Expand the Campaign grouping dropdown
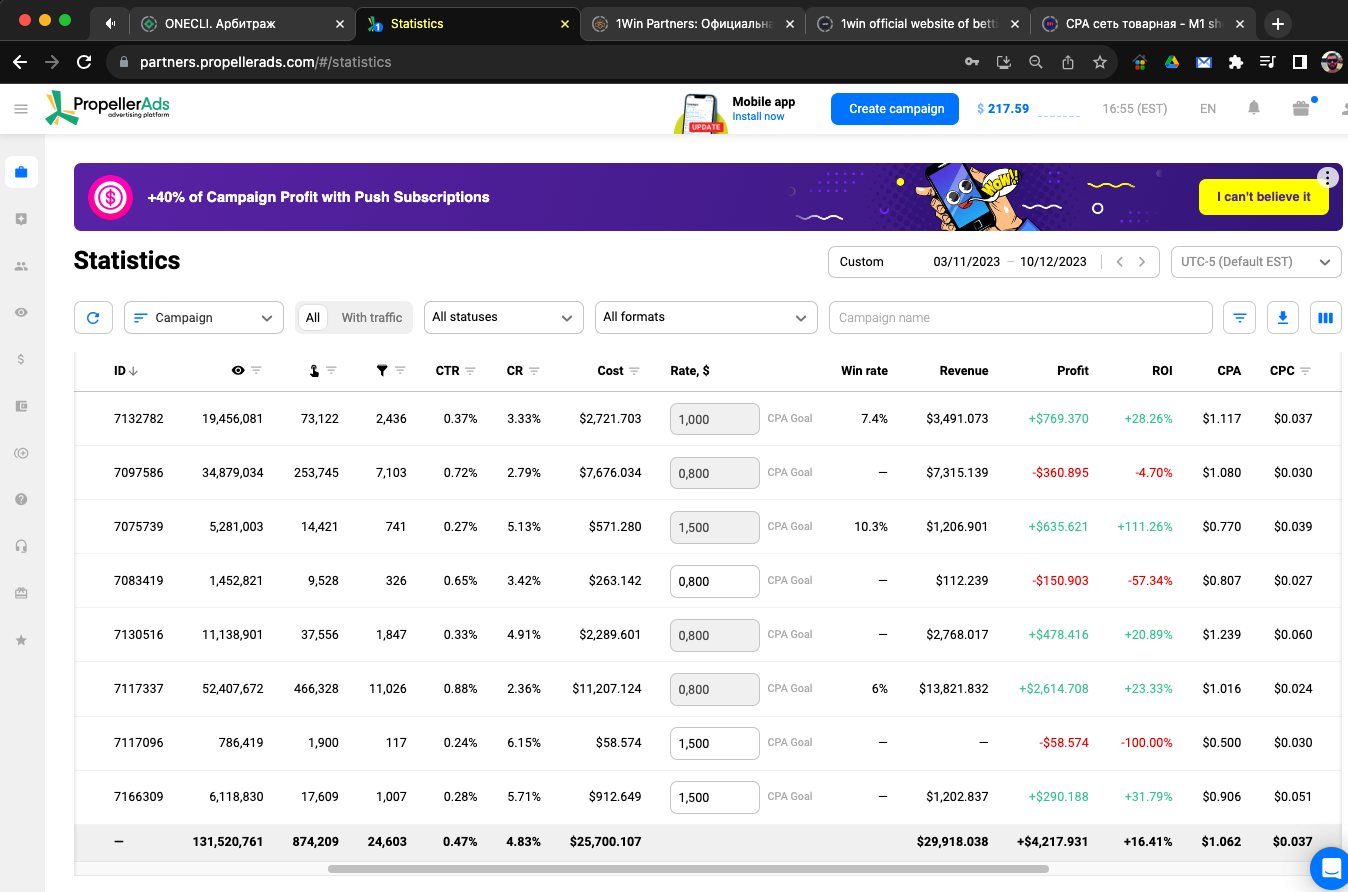 click(204, 318)
